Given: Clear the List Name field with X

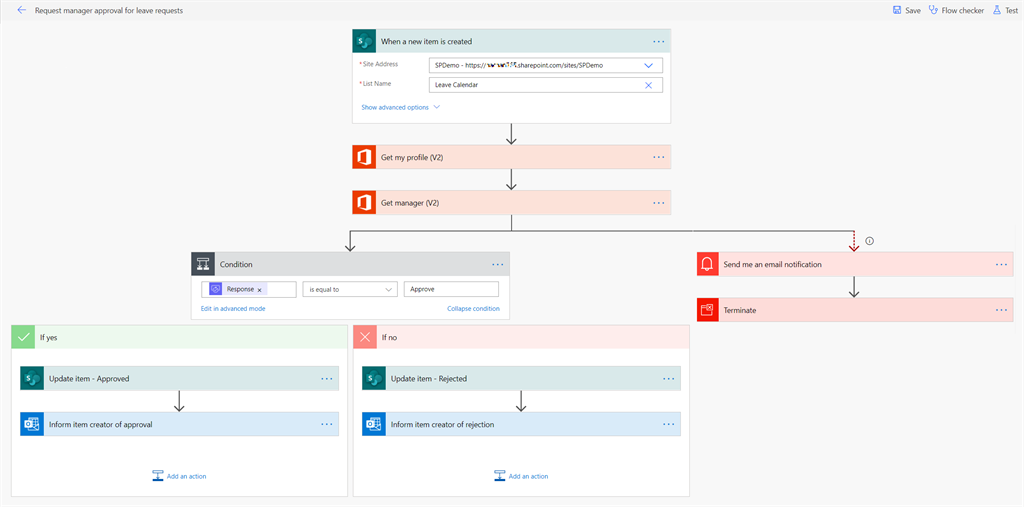Looking at the screenshot, I should click(648, 85).
